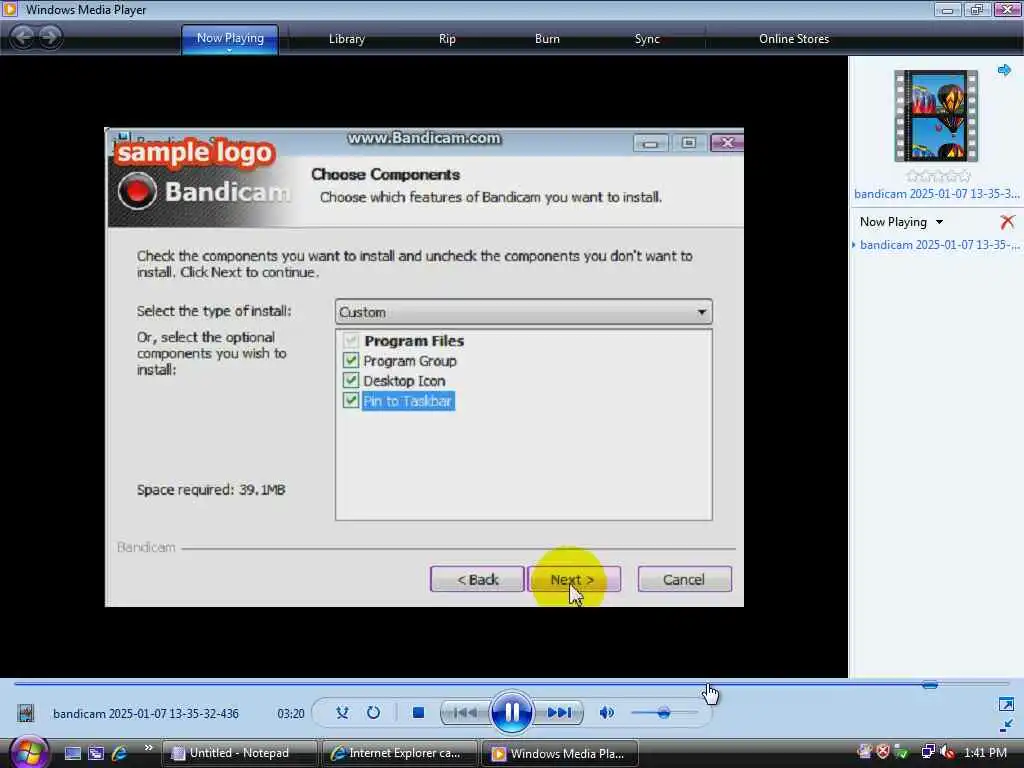
Task: Rate the video using the star rating
Action: pyautogui.click(x=938, y=176)
